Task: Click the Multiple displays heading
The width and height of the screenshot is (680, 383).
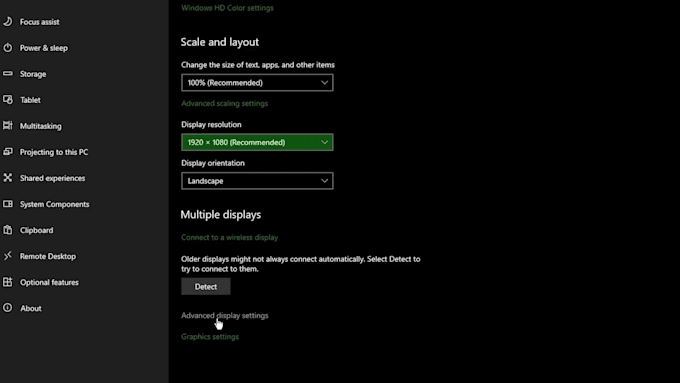Action: 221,215
